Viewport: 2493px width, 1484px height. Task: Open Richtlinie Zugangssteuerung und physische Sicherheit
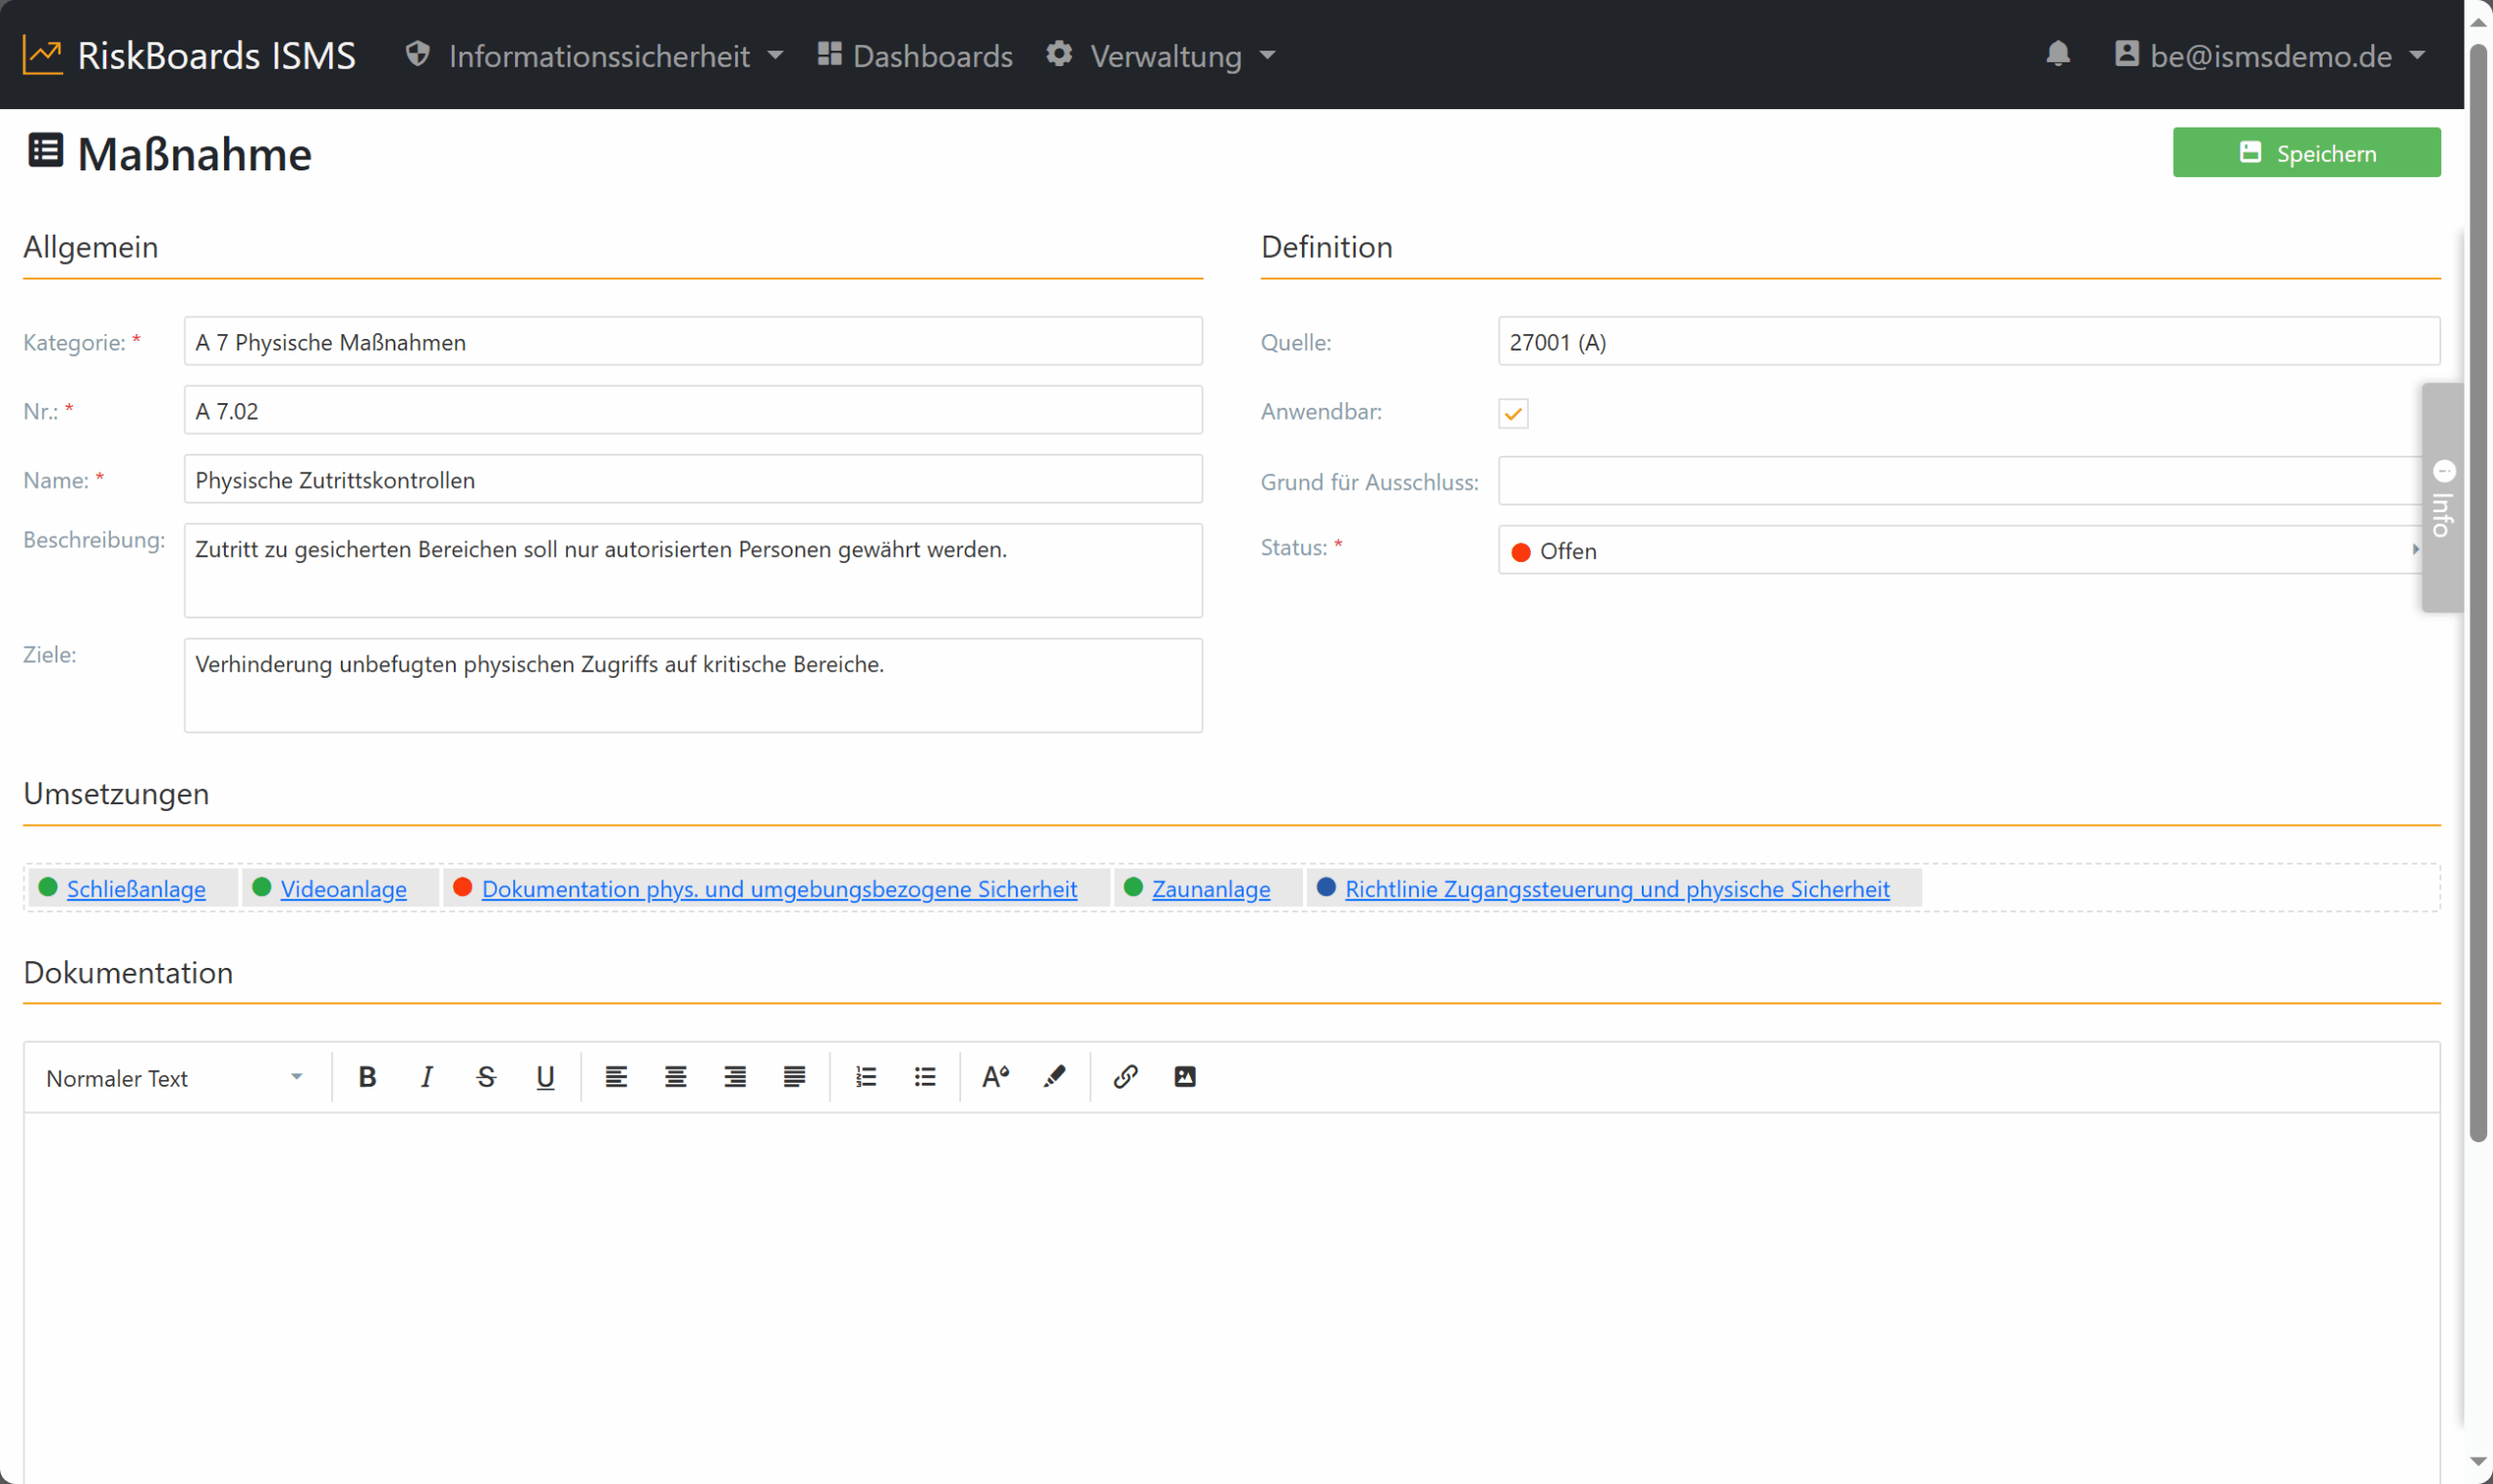tap(1617, 889)
